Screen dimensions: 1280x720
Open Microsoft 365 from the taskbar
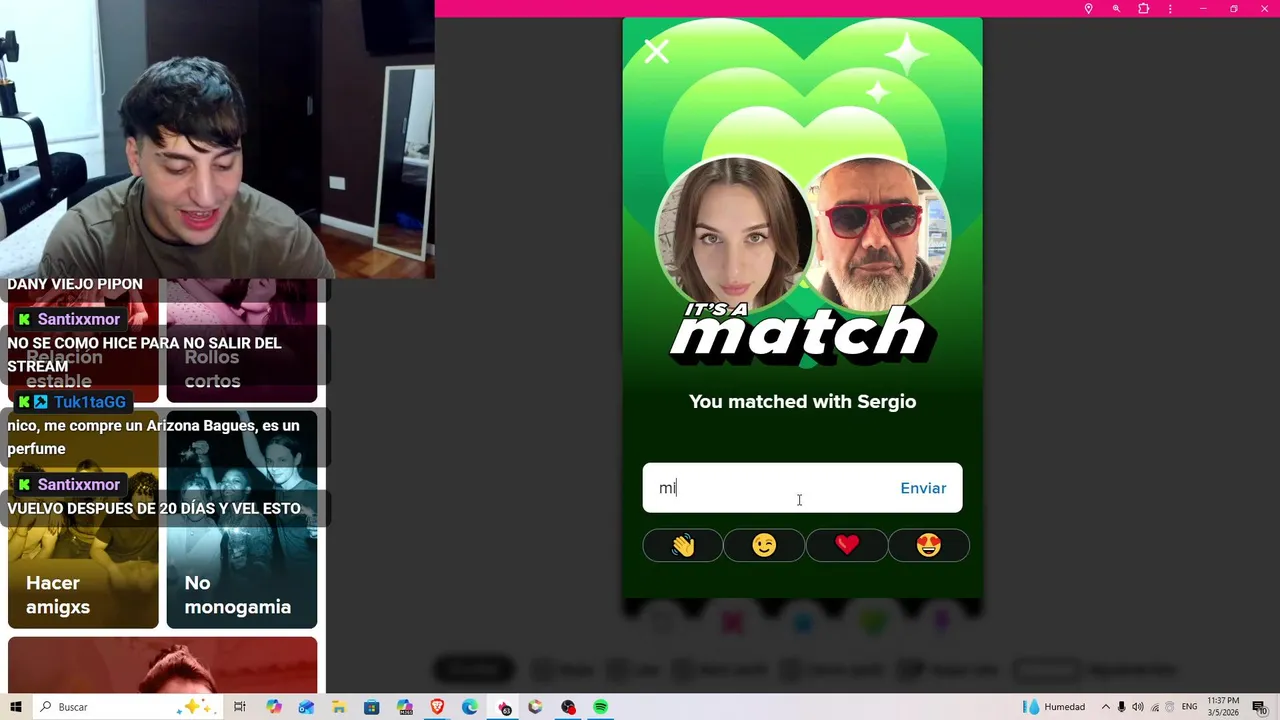tap(404, 707)
